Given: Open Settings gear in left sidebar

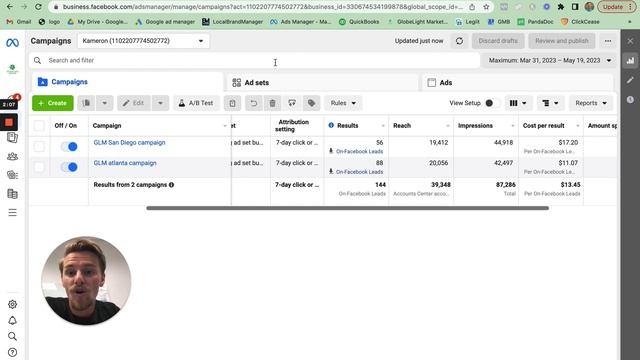Looking at the screenshot, I should 12,304.
